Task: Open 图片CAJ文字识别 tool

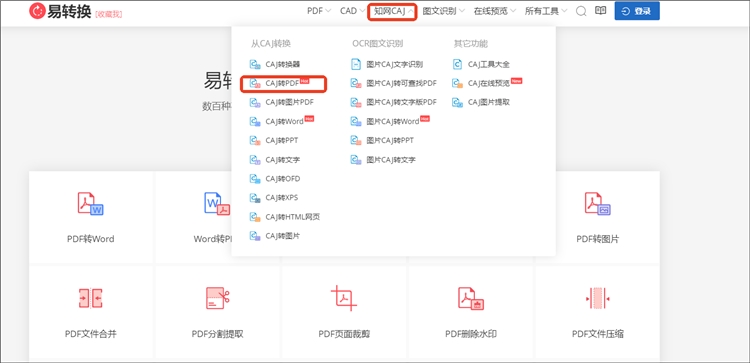Action: [387, 64]
